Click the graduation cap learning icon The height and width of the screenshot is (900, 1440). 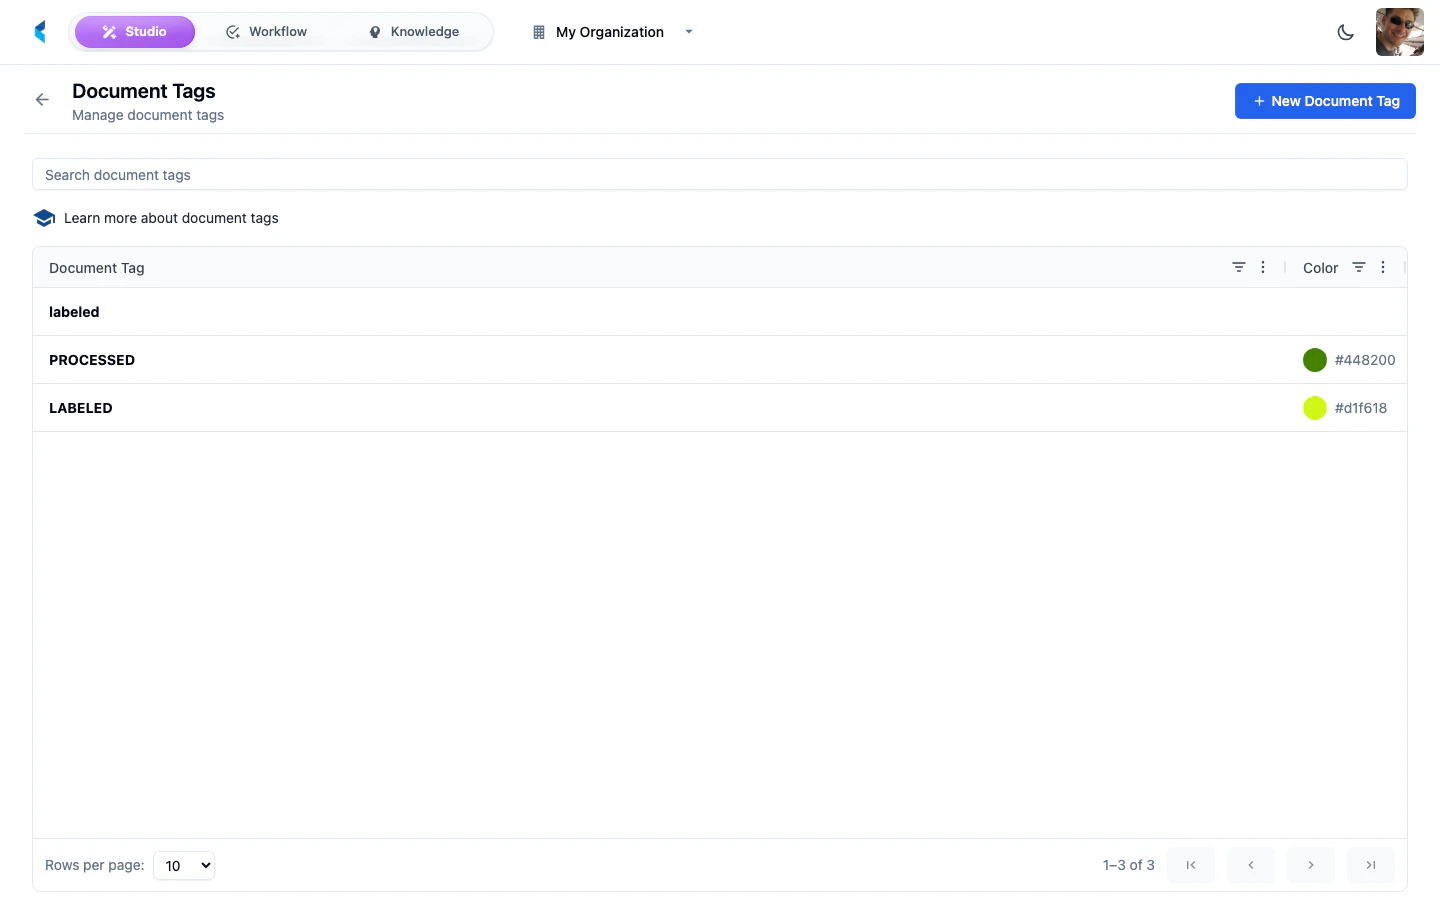44,217
